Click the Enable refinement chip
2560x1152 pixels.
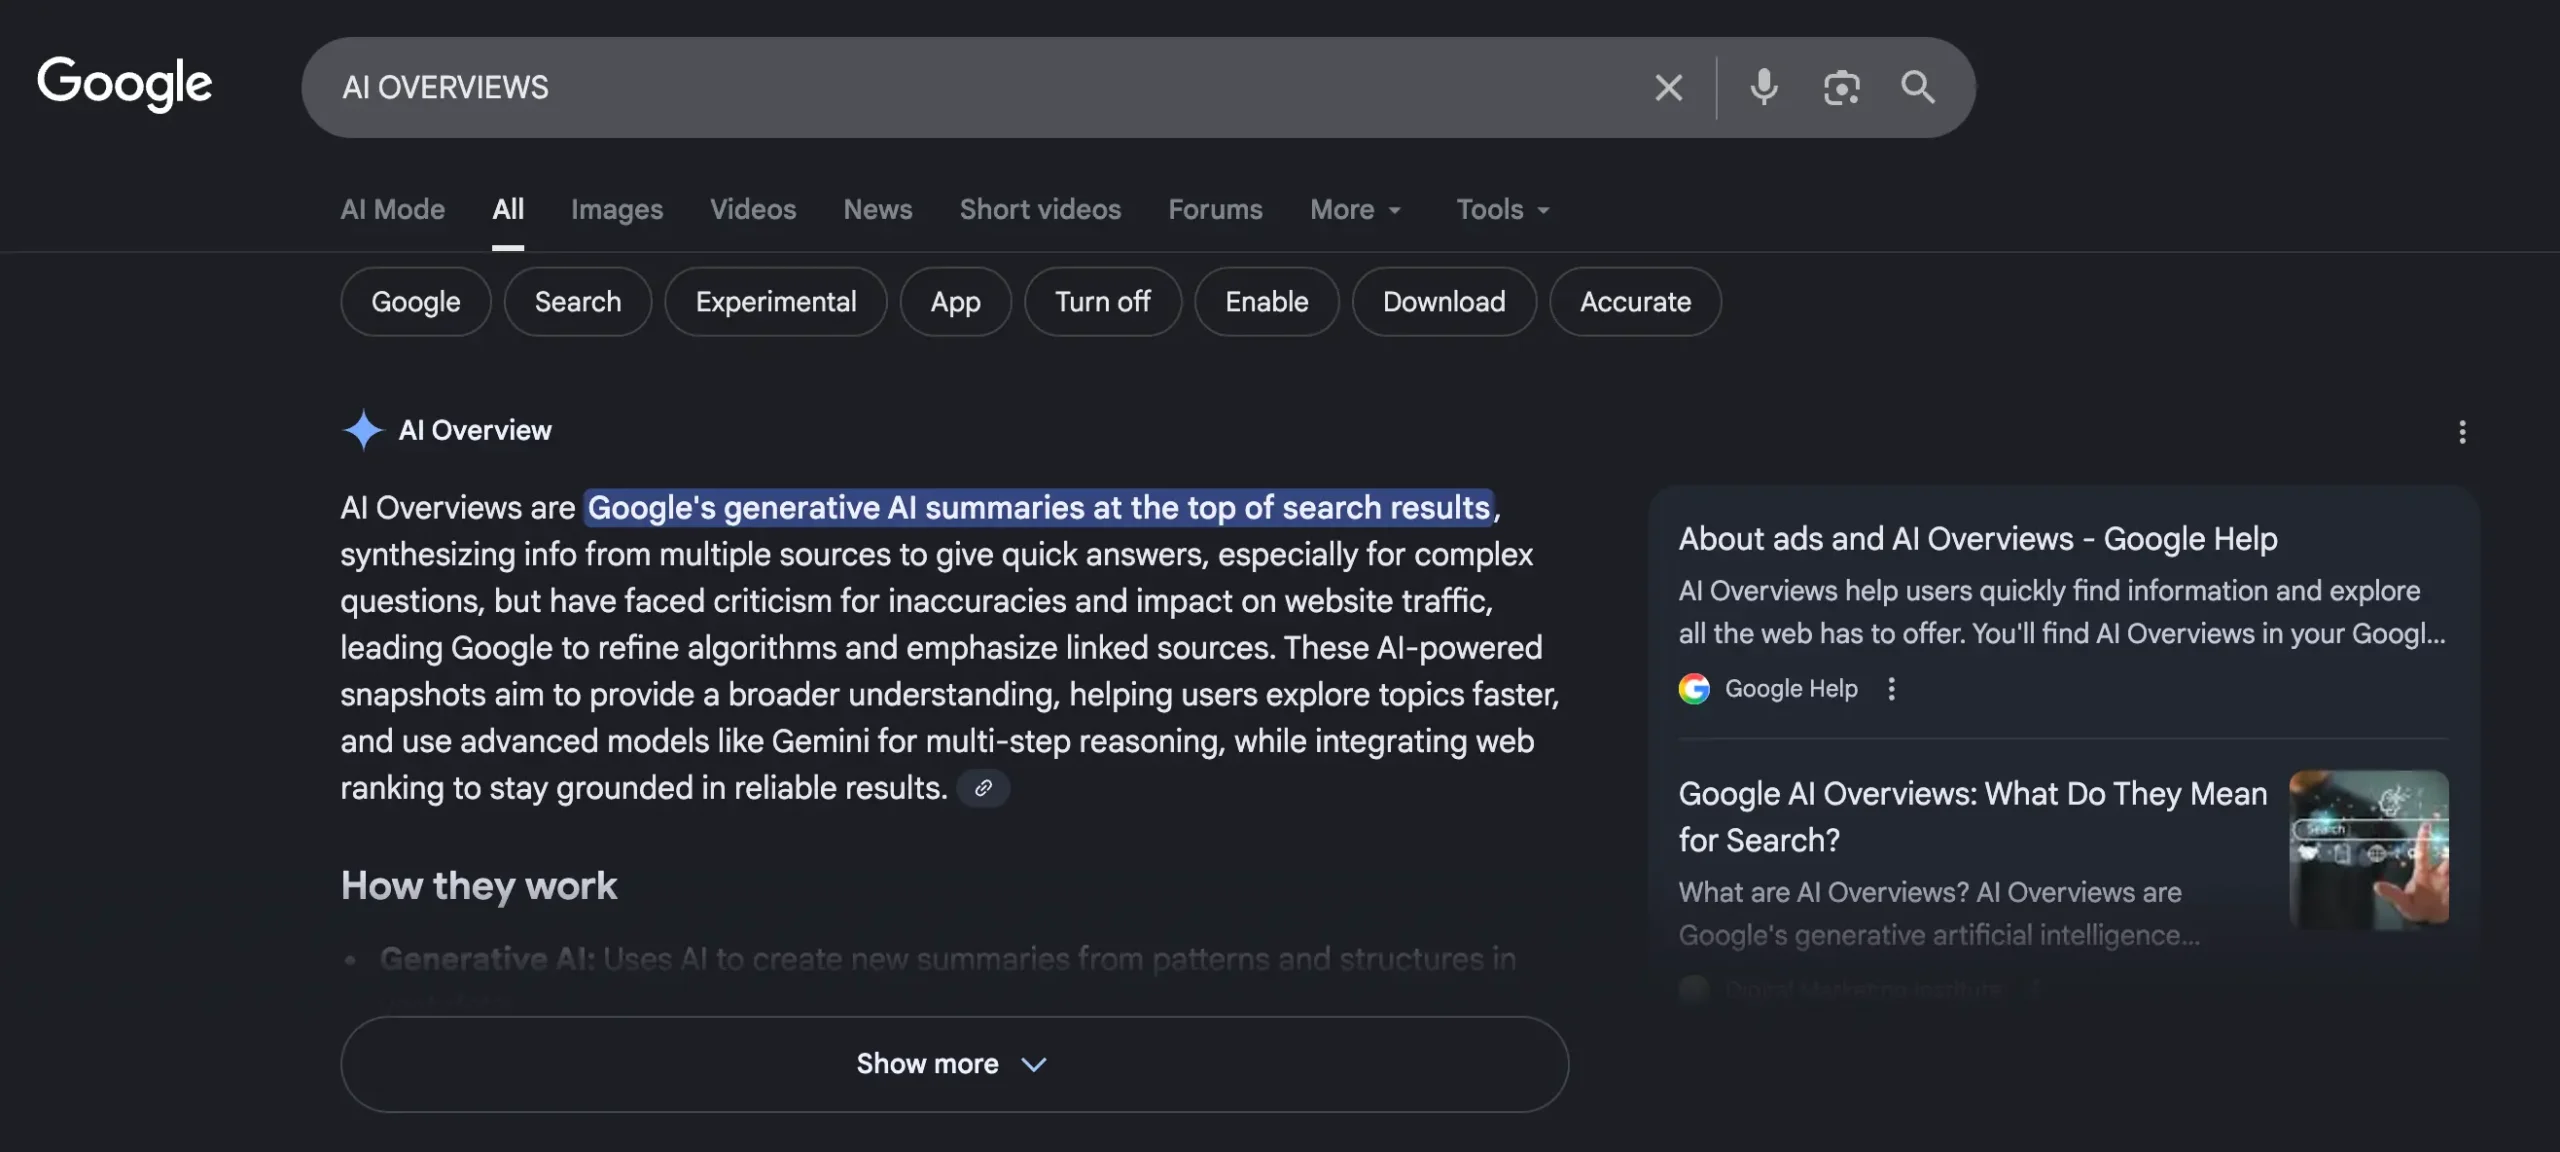coord(1267,301)
